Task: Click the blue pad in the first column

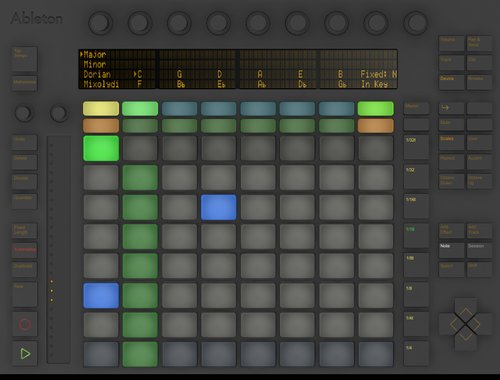Action: tap(101, 295)
